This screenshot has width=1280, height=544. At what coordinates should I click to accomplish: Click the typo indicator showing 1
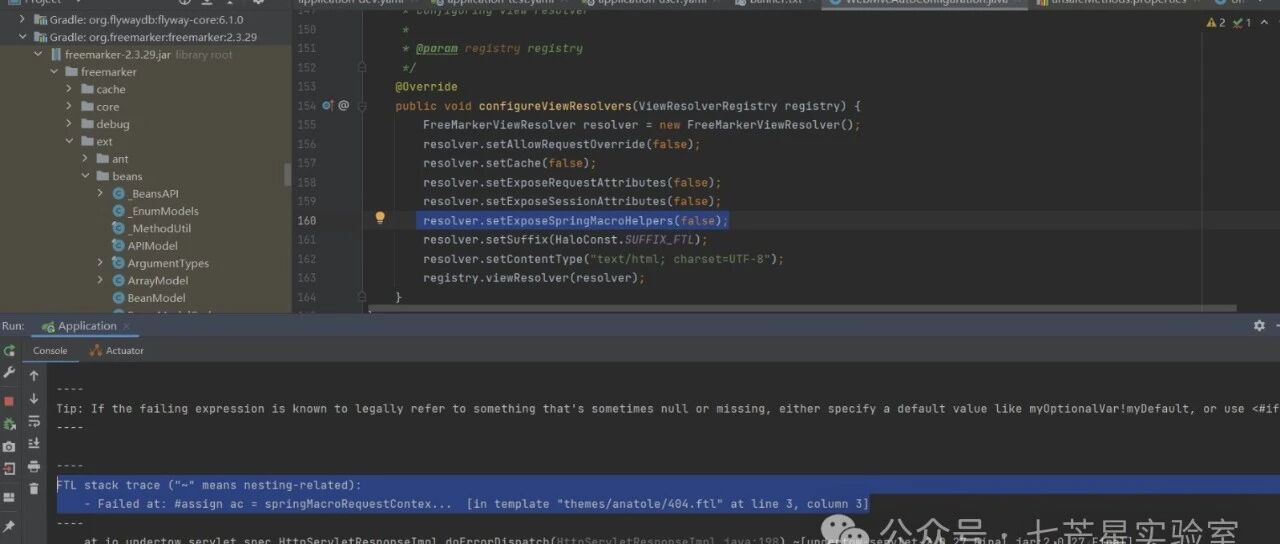[1240, 22]
